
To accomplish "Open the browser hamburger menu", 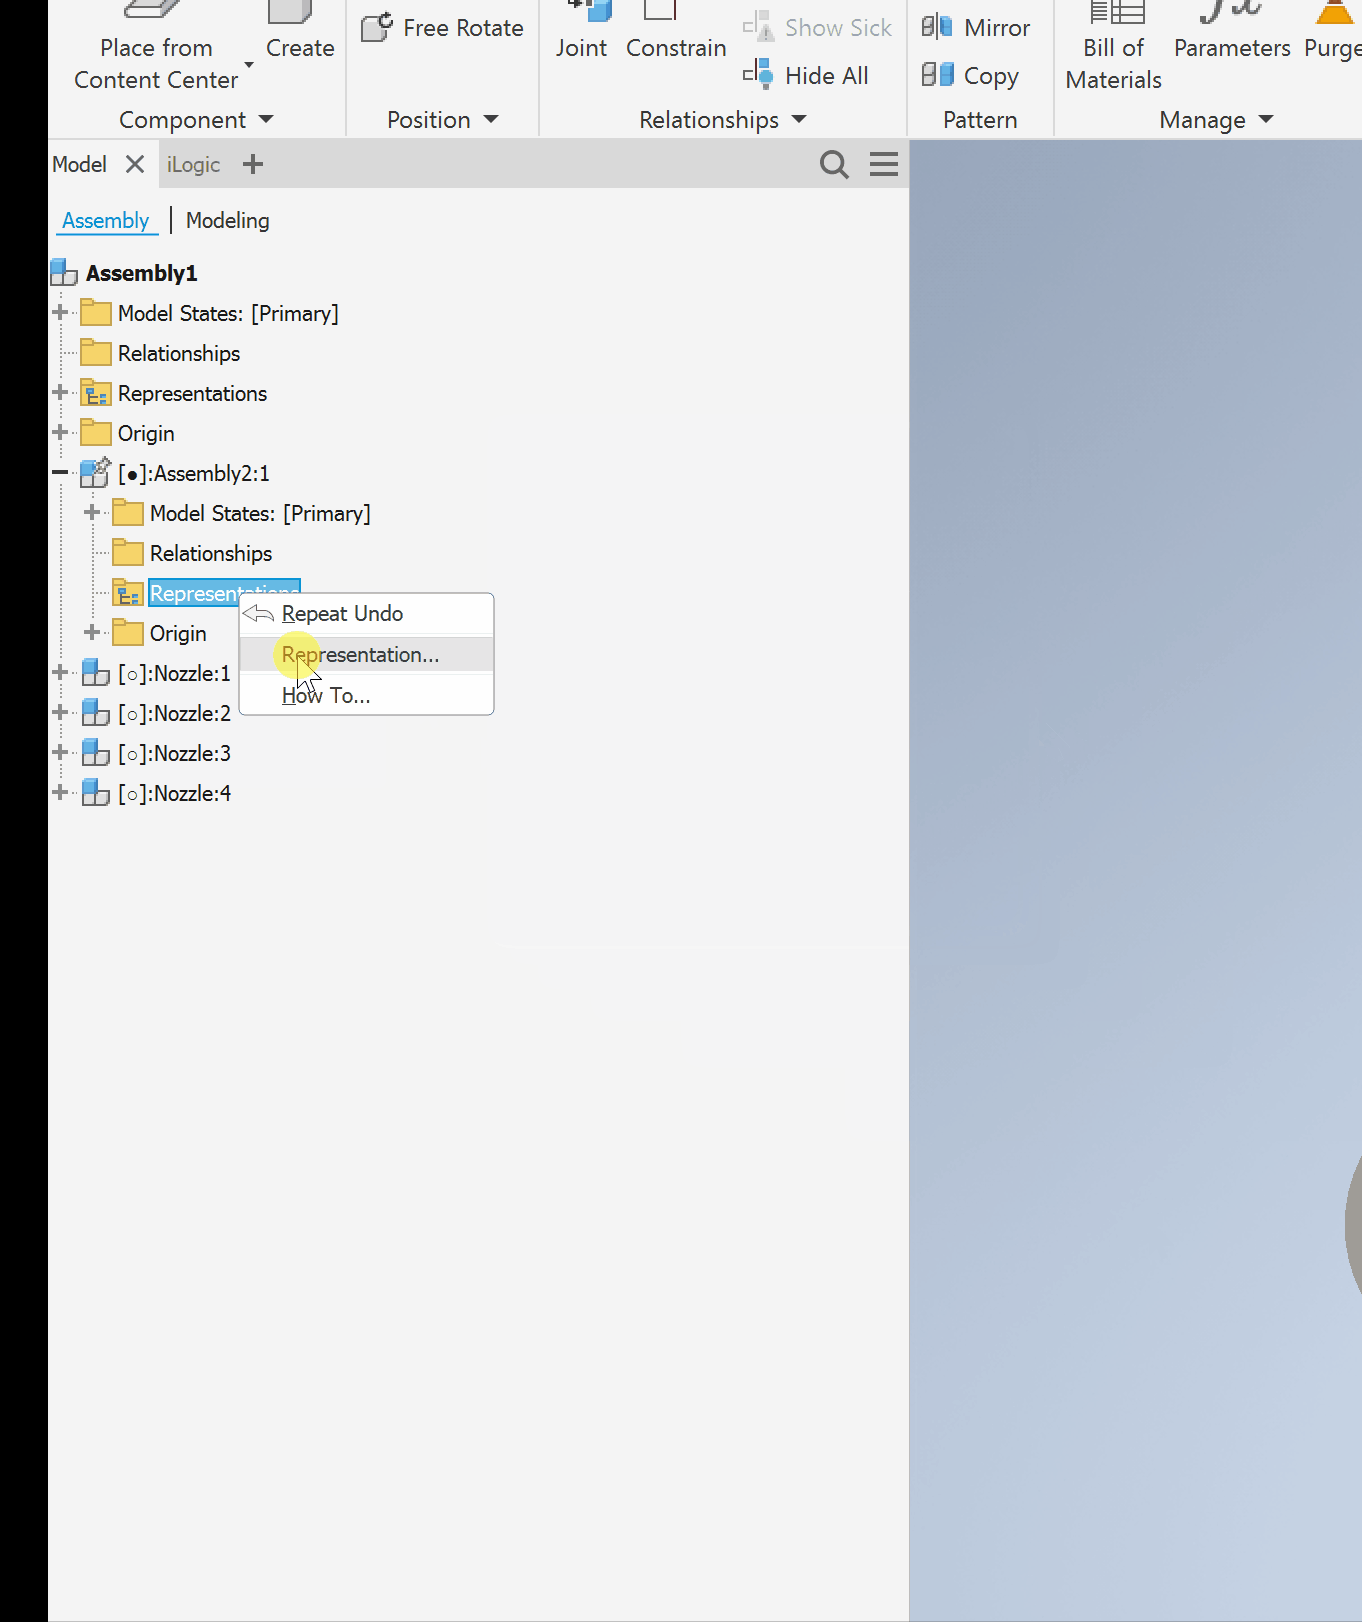I will pyautogui.click(x=884, y=164).
